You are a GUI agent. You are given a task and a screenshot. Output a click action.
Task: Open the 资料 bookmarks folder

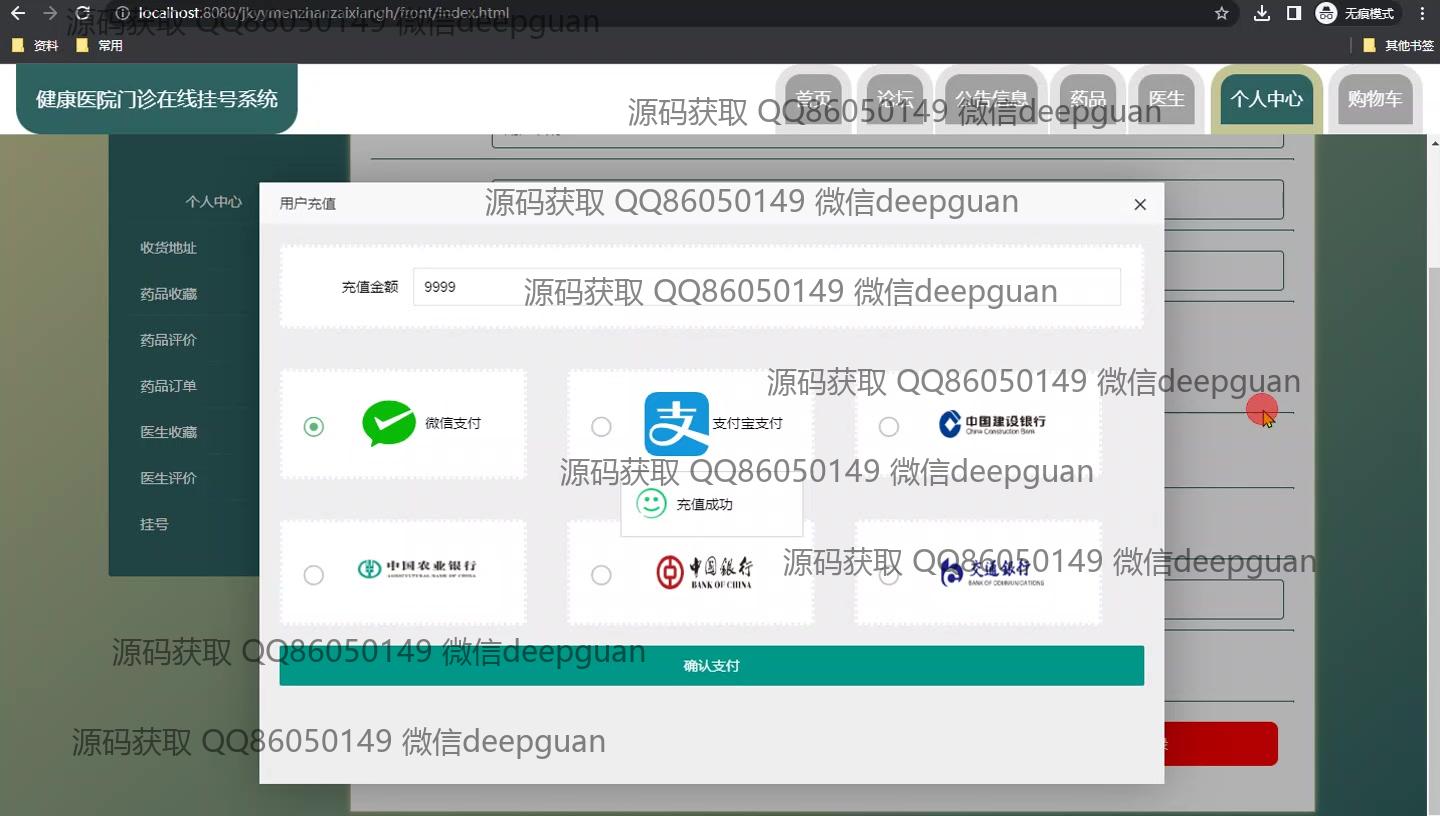35,45
